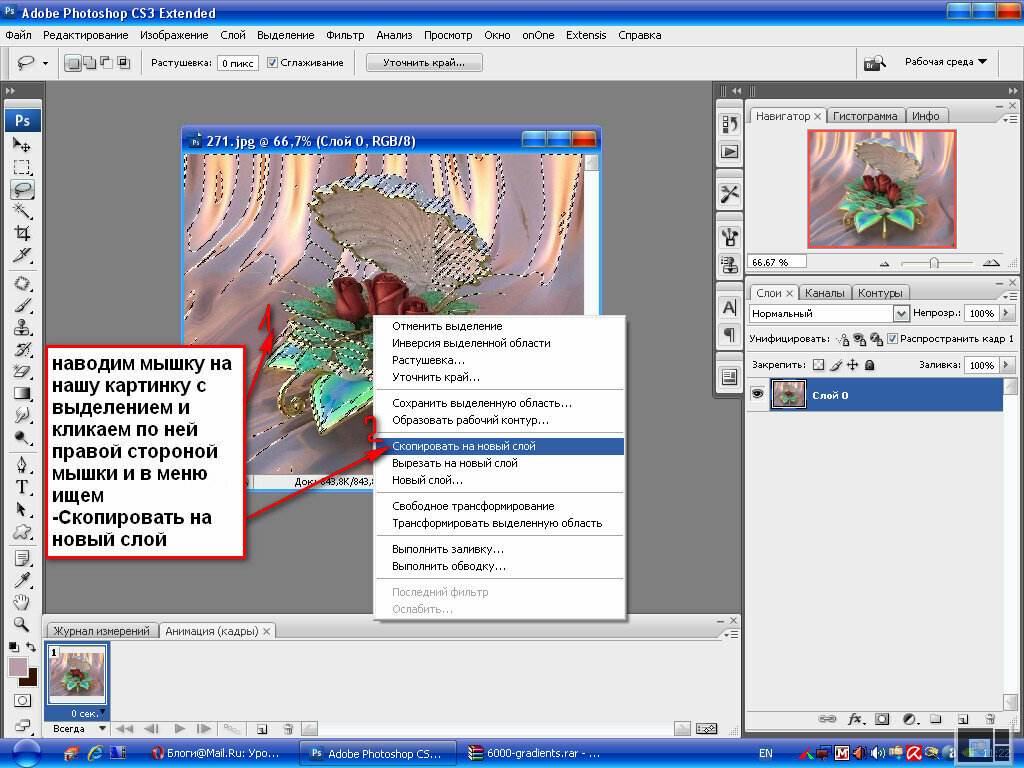
Task: Toggle lock position
Action: 853,365
